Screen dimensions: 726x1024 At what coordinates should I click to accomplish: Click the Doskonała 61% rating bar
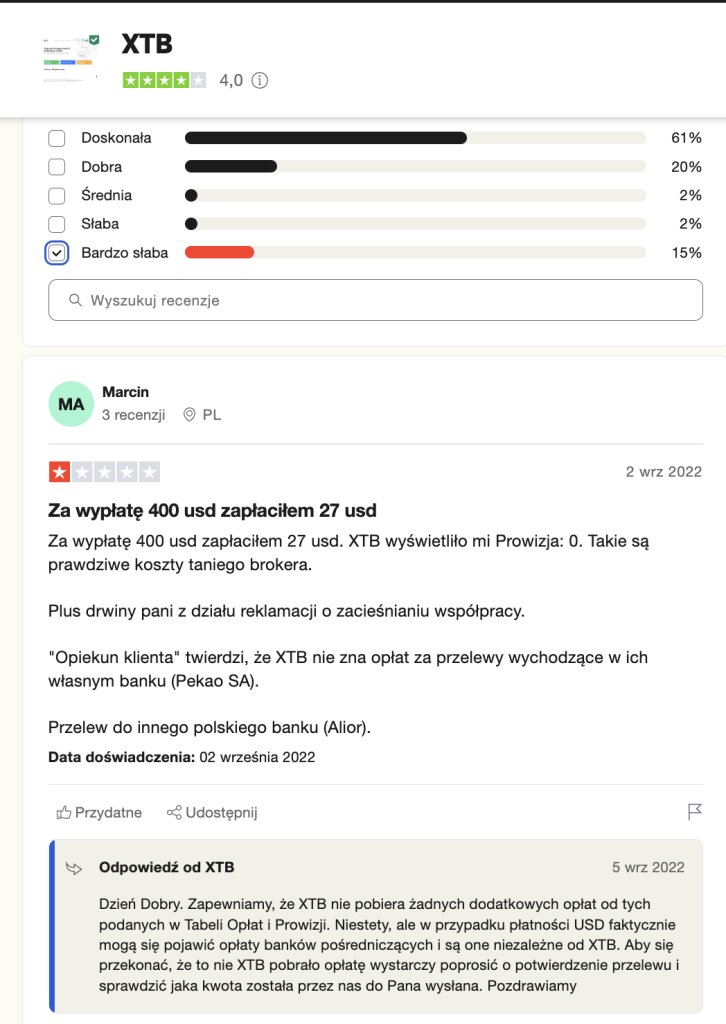pos(326,138)
